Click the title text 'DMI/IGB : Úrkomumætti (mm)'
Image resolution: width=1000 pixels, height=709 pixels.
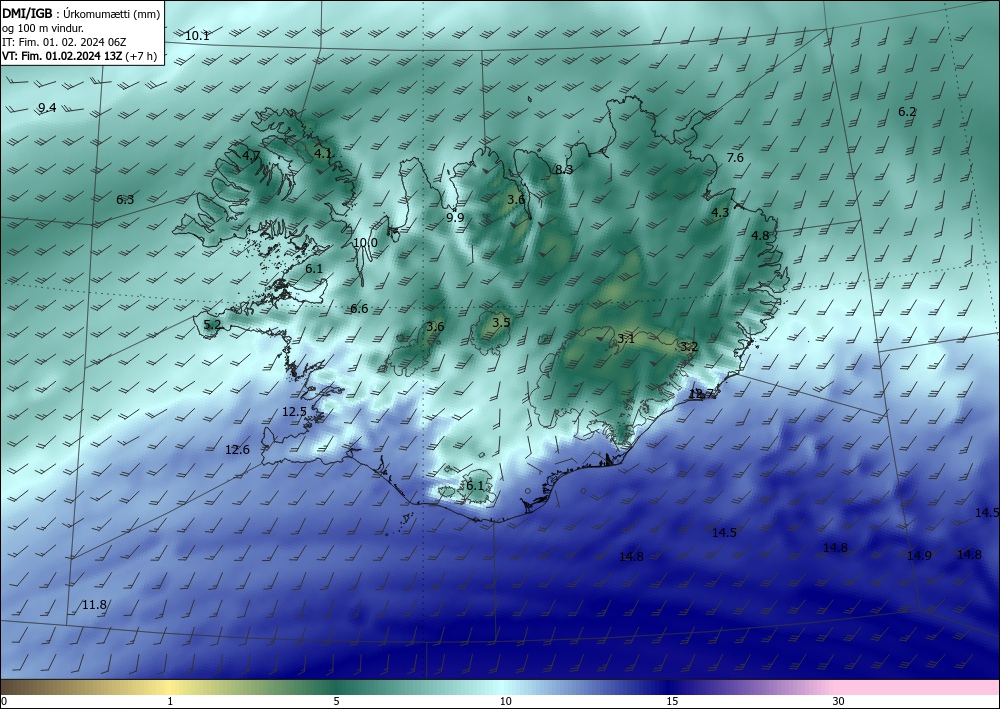coord(81,13)
